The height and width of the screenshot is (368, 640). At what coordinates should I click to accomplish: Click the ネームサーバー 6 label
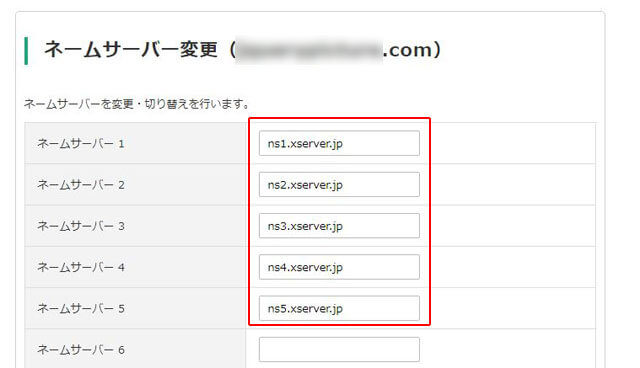coord(81,350)
